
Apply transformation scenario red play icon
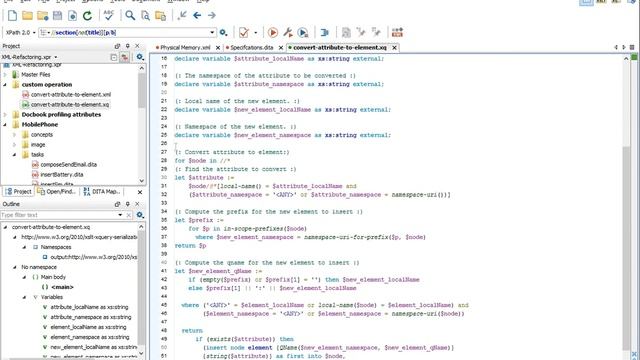coord(273,32)
